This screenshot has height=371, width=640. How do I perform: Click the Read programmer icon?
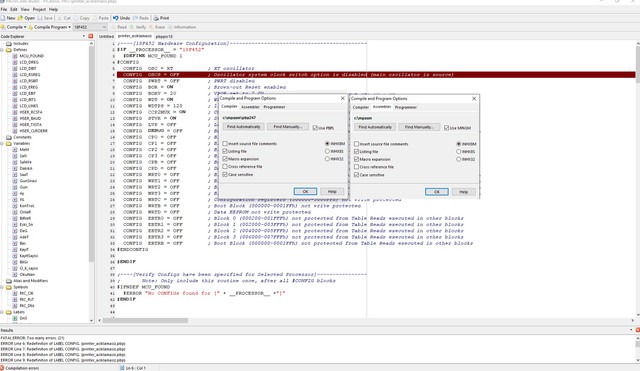(114, 27)
